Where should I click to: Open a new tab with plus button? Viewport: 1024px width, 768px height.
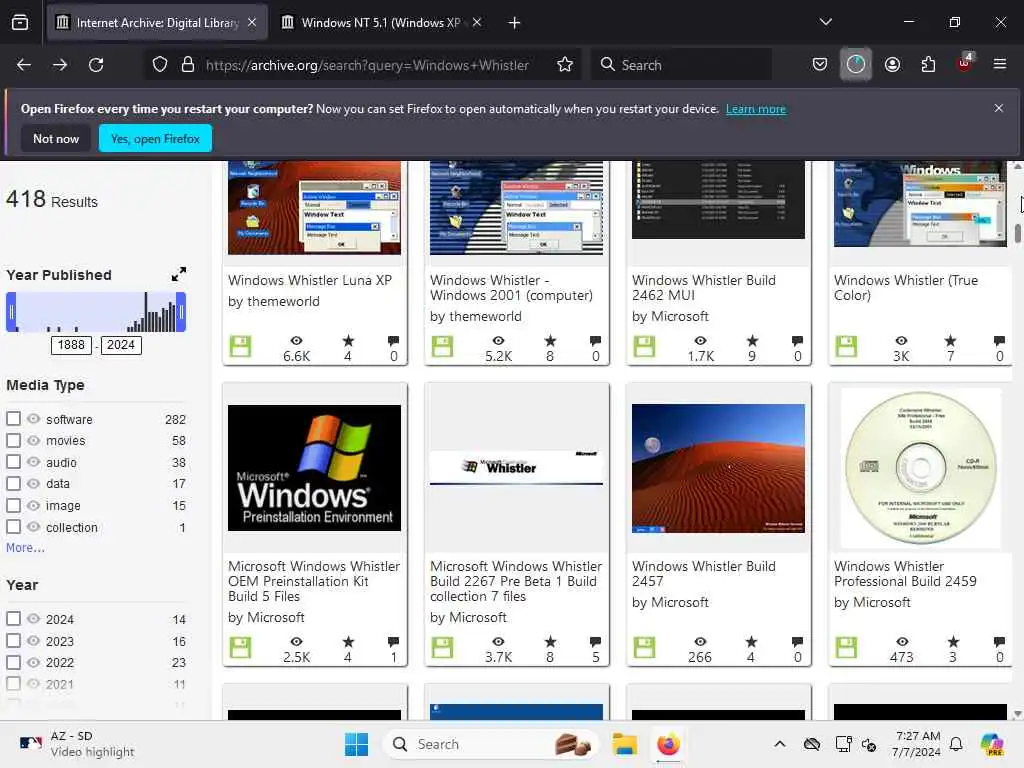[515, 23]
